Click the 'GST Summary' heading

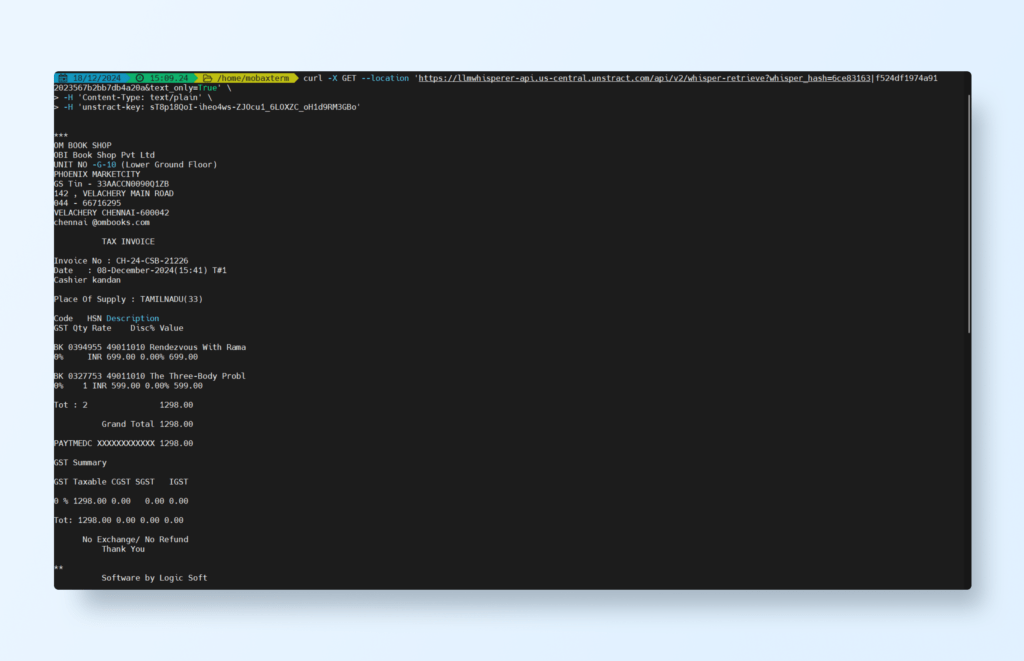point(80,462)
